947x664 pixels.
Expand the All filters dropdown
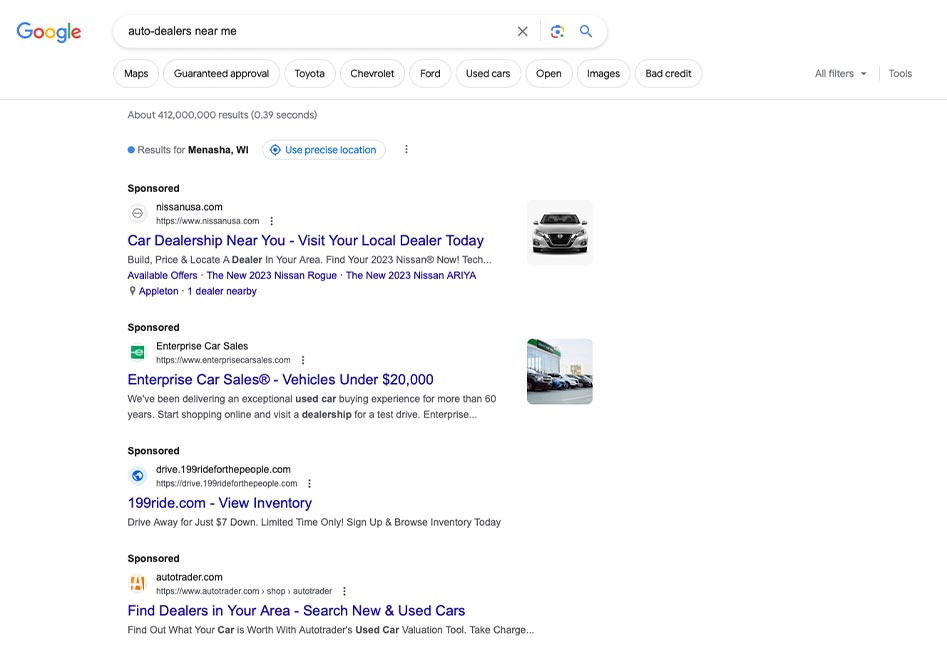(841, 74)
